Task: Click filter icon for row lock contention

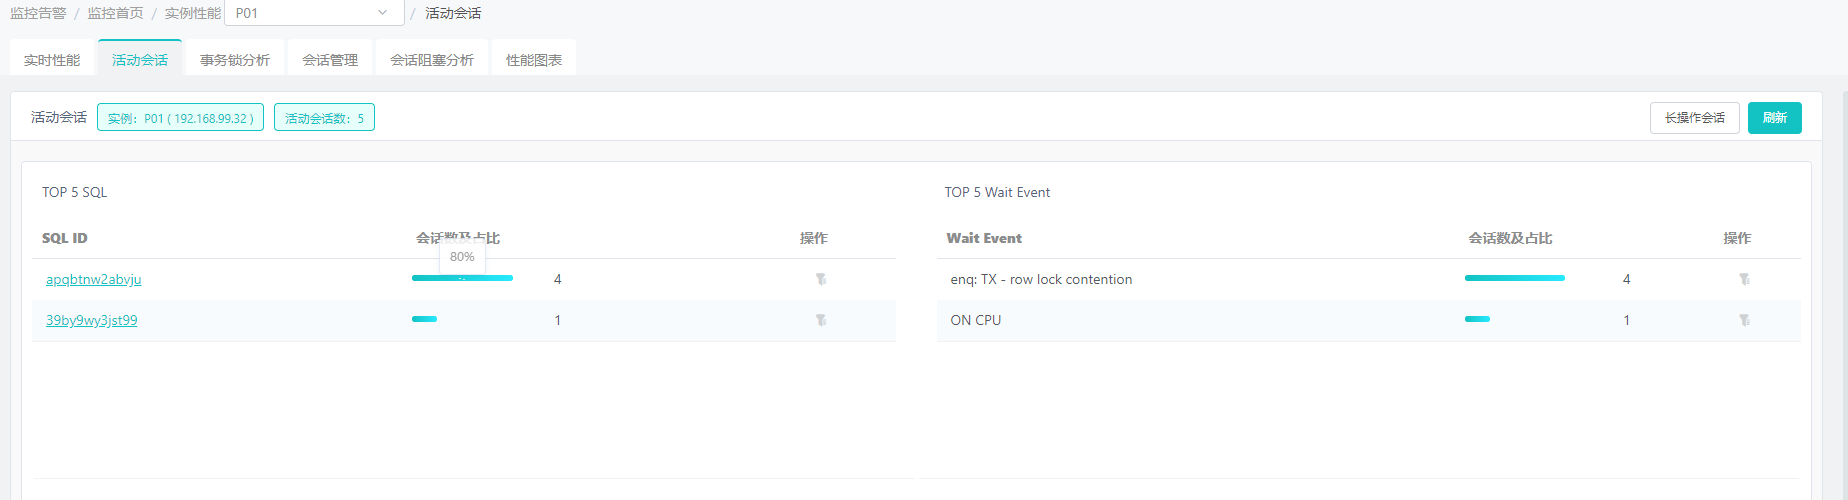Action: tap(1744, 279)
